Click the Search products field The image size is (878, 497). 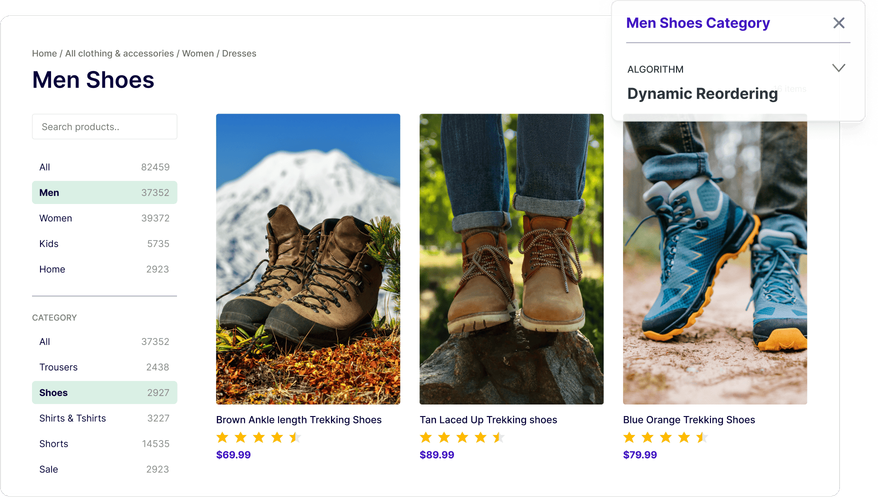pos(105,126)
